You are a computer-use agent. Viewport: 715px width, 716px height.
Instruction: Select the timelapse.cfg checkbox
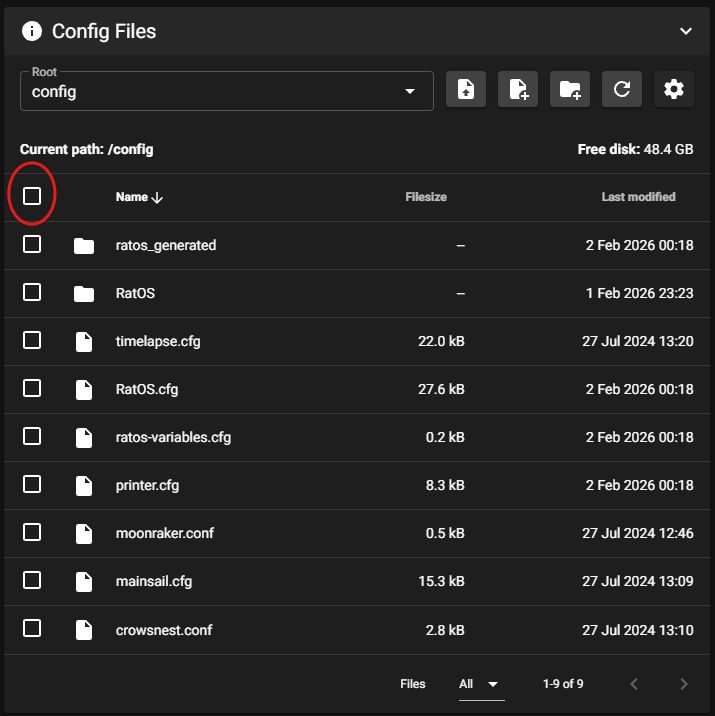pos(32,340)
